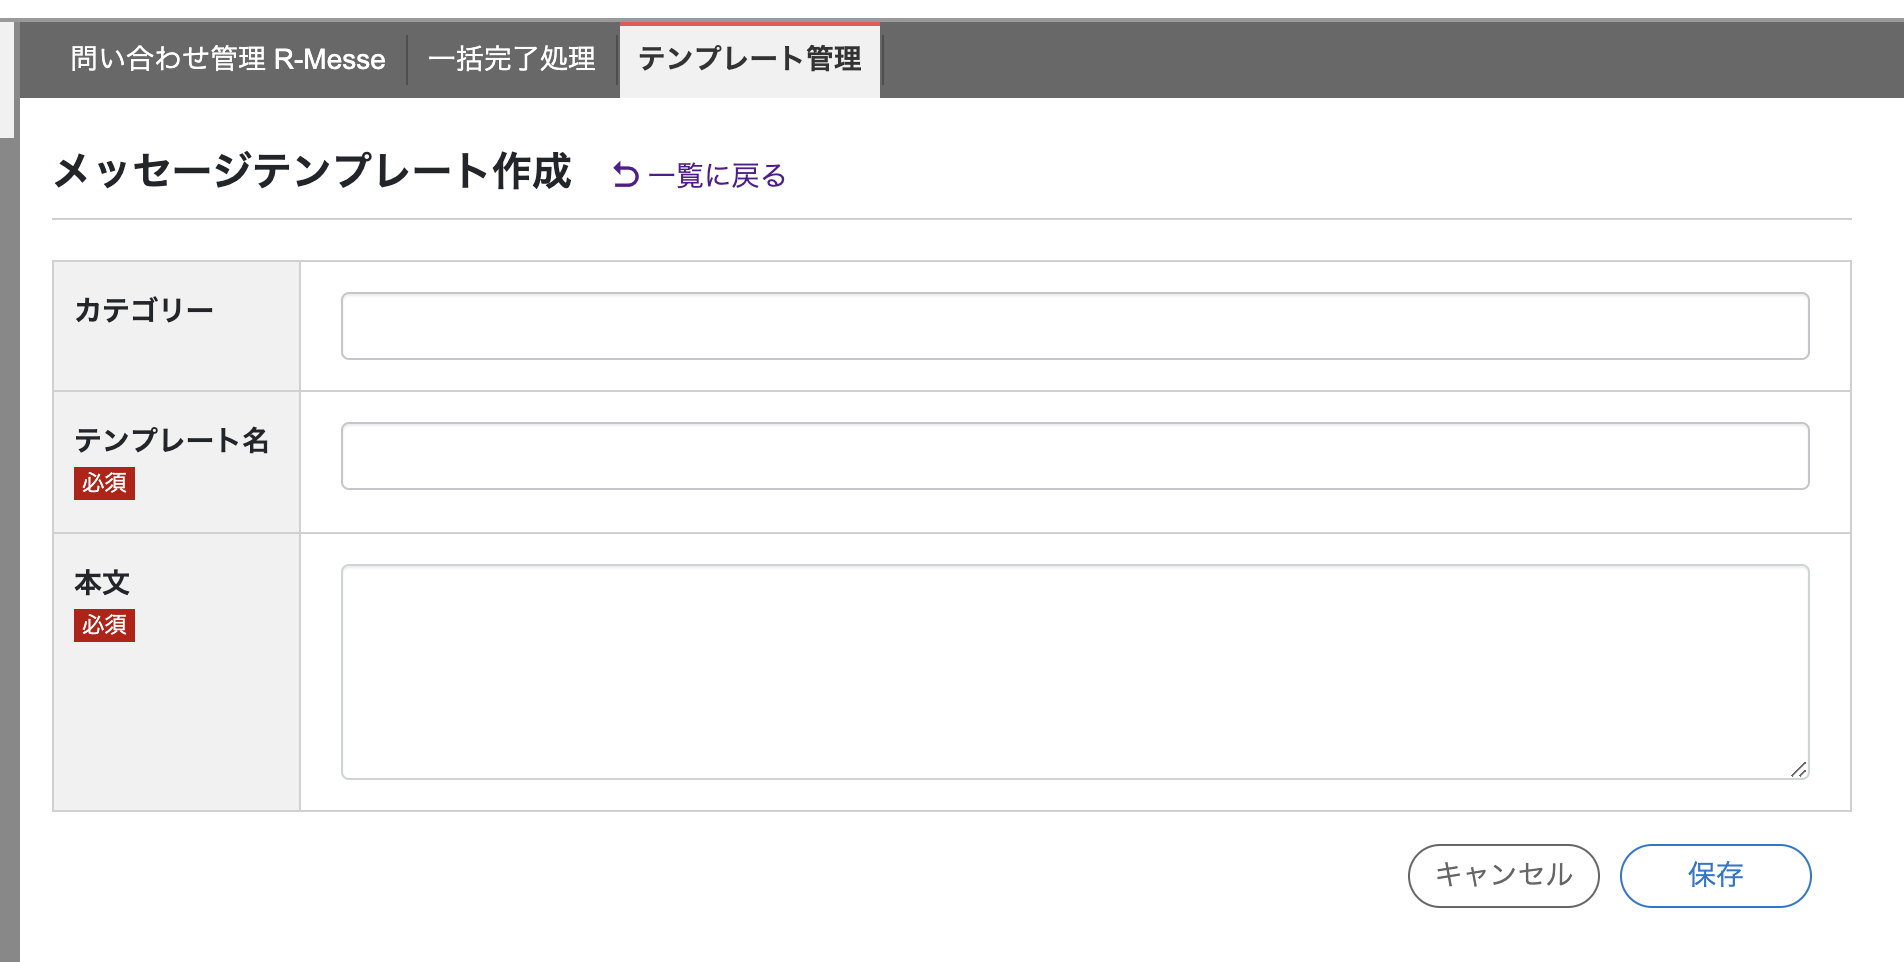This screenshot has height=962, width=1904.
Task: Click the 必須 badge under テンプレート名
Action: pyautogui.click(x=104, y=483)
